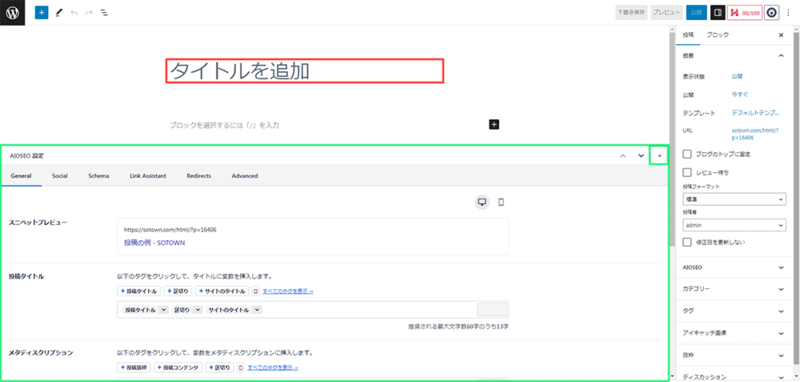Switch to the Link Assistant tab
This screenshot has height=382, width=800.
147,175
